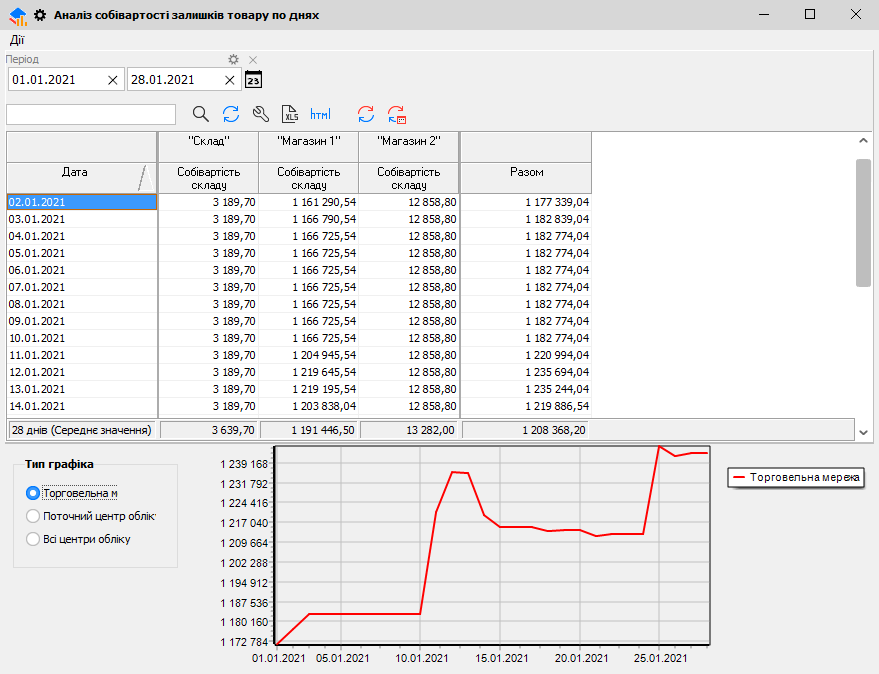The width and height of the screenshot is (879, 674).
Task: Open period settings gear icon
Action: click(x=234, y=60)
